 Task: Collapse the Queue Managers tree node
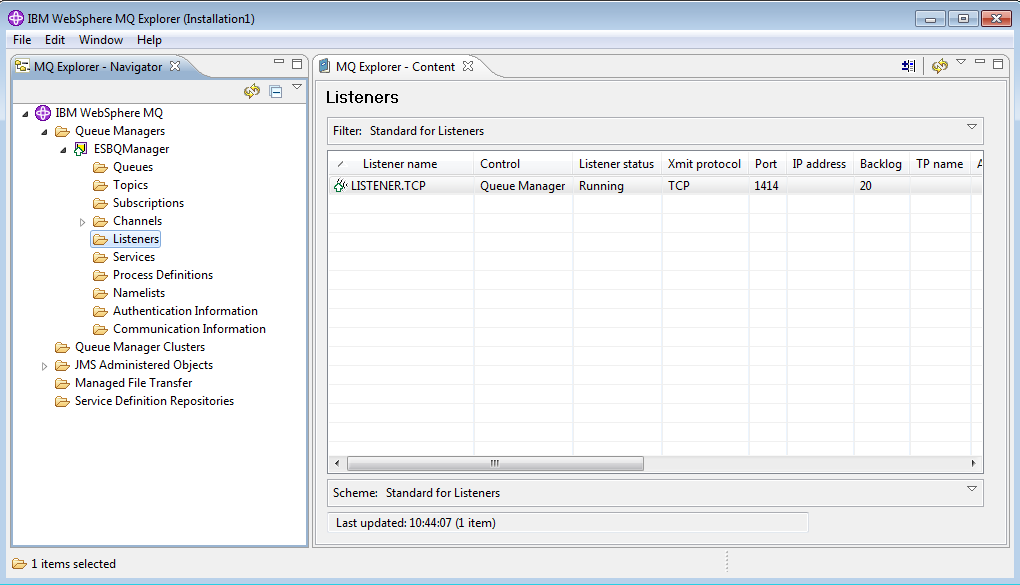44,132
